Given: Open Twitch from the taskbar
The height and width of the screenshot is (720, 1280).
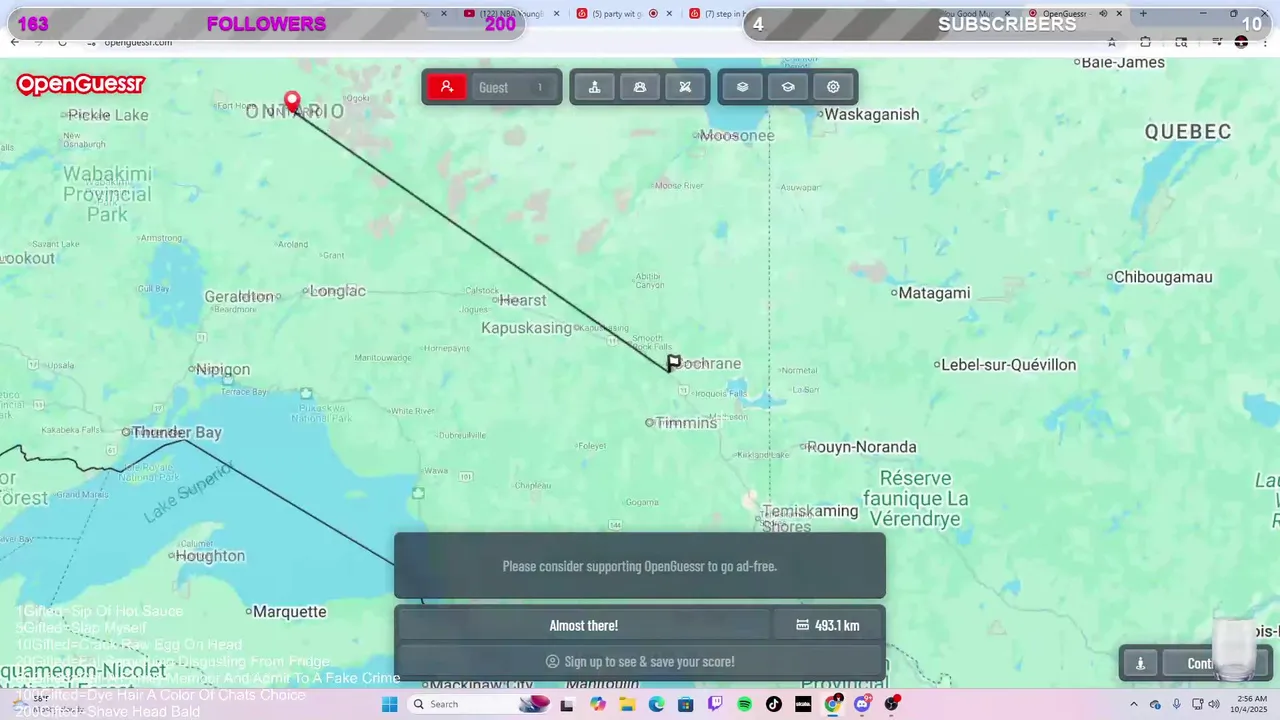Looking at the screenshot, I should (715, 704).
